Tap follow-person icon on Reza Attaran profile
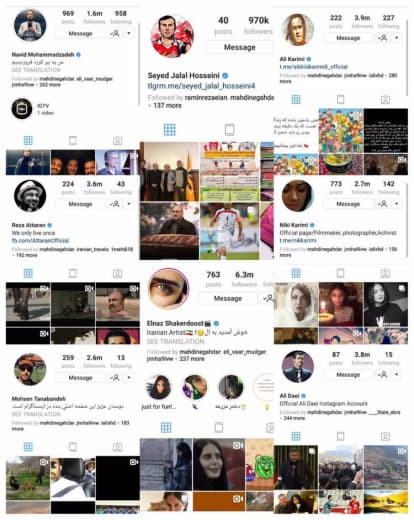Image resolution: width=414 pixels, height=520 pixels. coord(115,204)
